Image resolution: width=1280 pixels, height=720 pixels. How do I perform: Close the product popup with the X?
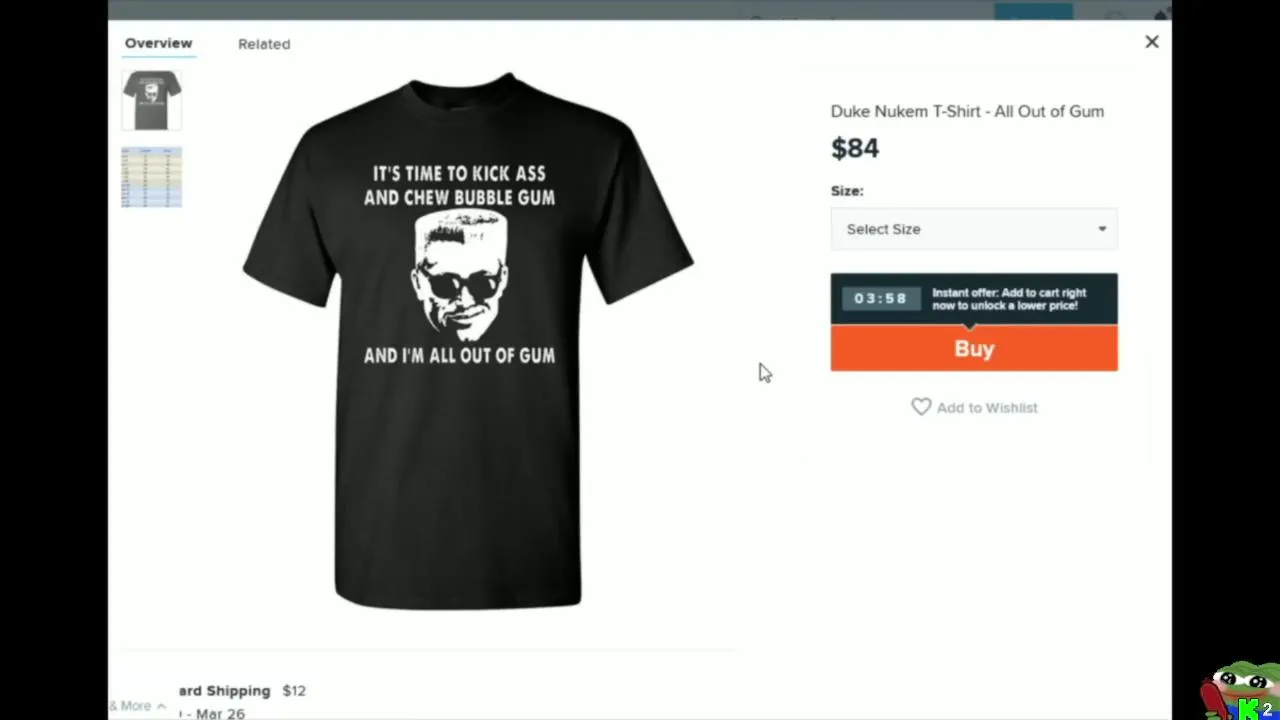tap(1152, 42)
